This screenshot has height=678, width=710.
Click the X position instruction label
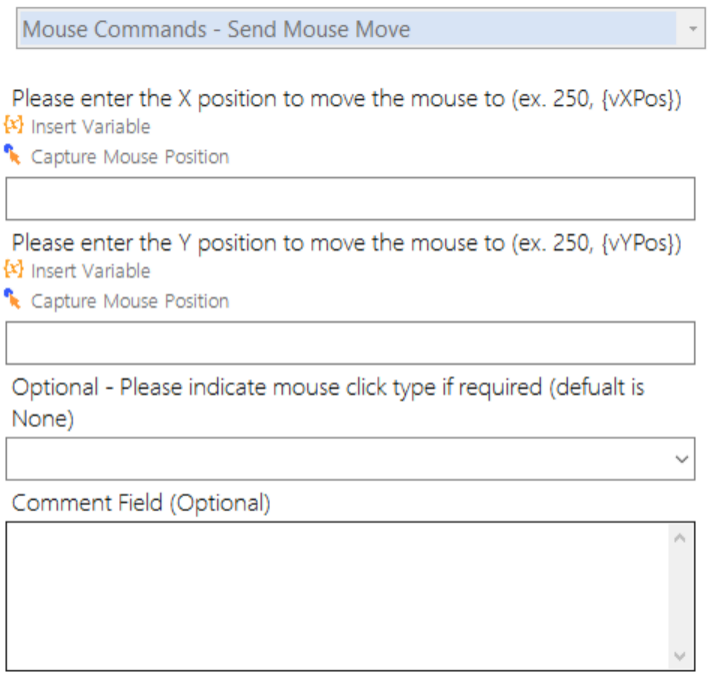[346, 100]
